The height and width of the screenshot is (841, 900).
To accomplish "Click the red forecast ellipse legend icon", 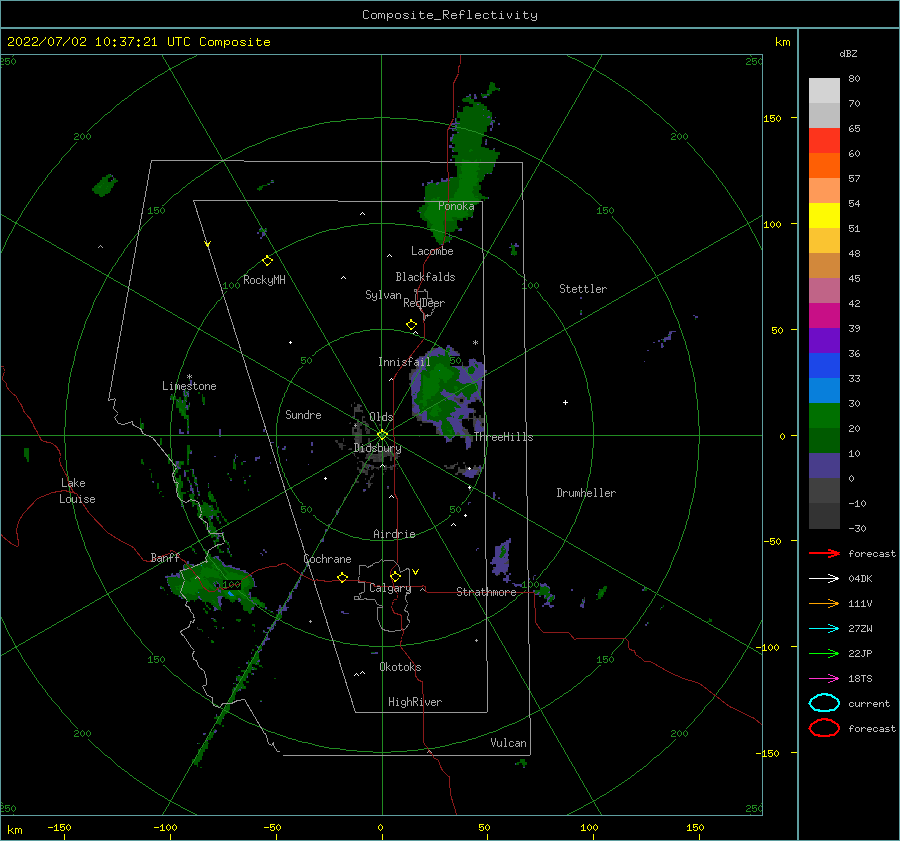I will [x=824, y=728].
